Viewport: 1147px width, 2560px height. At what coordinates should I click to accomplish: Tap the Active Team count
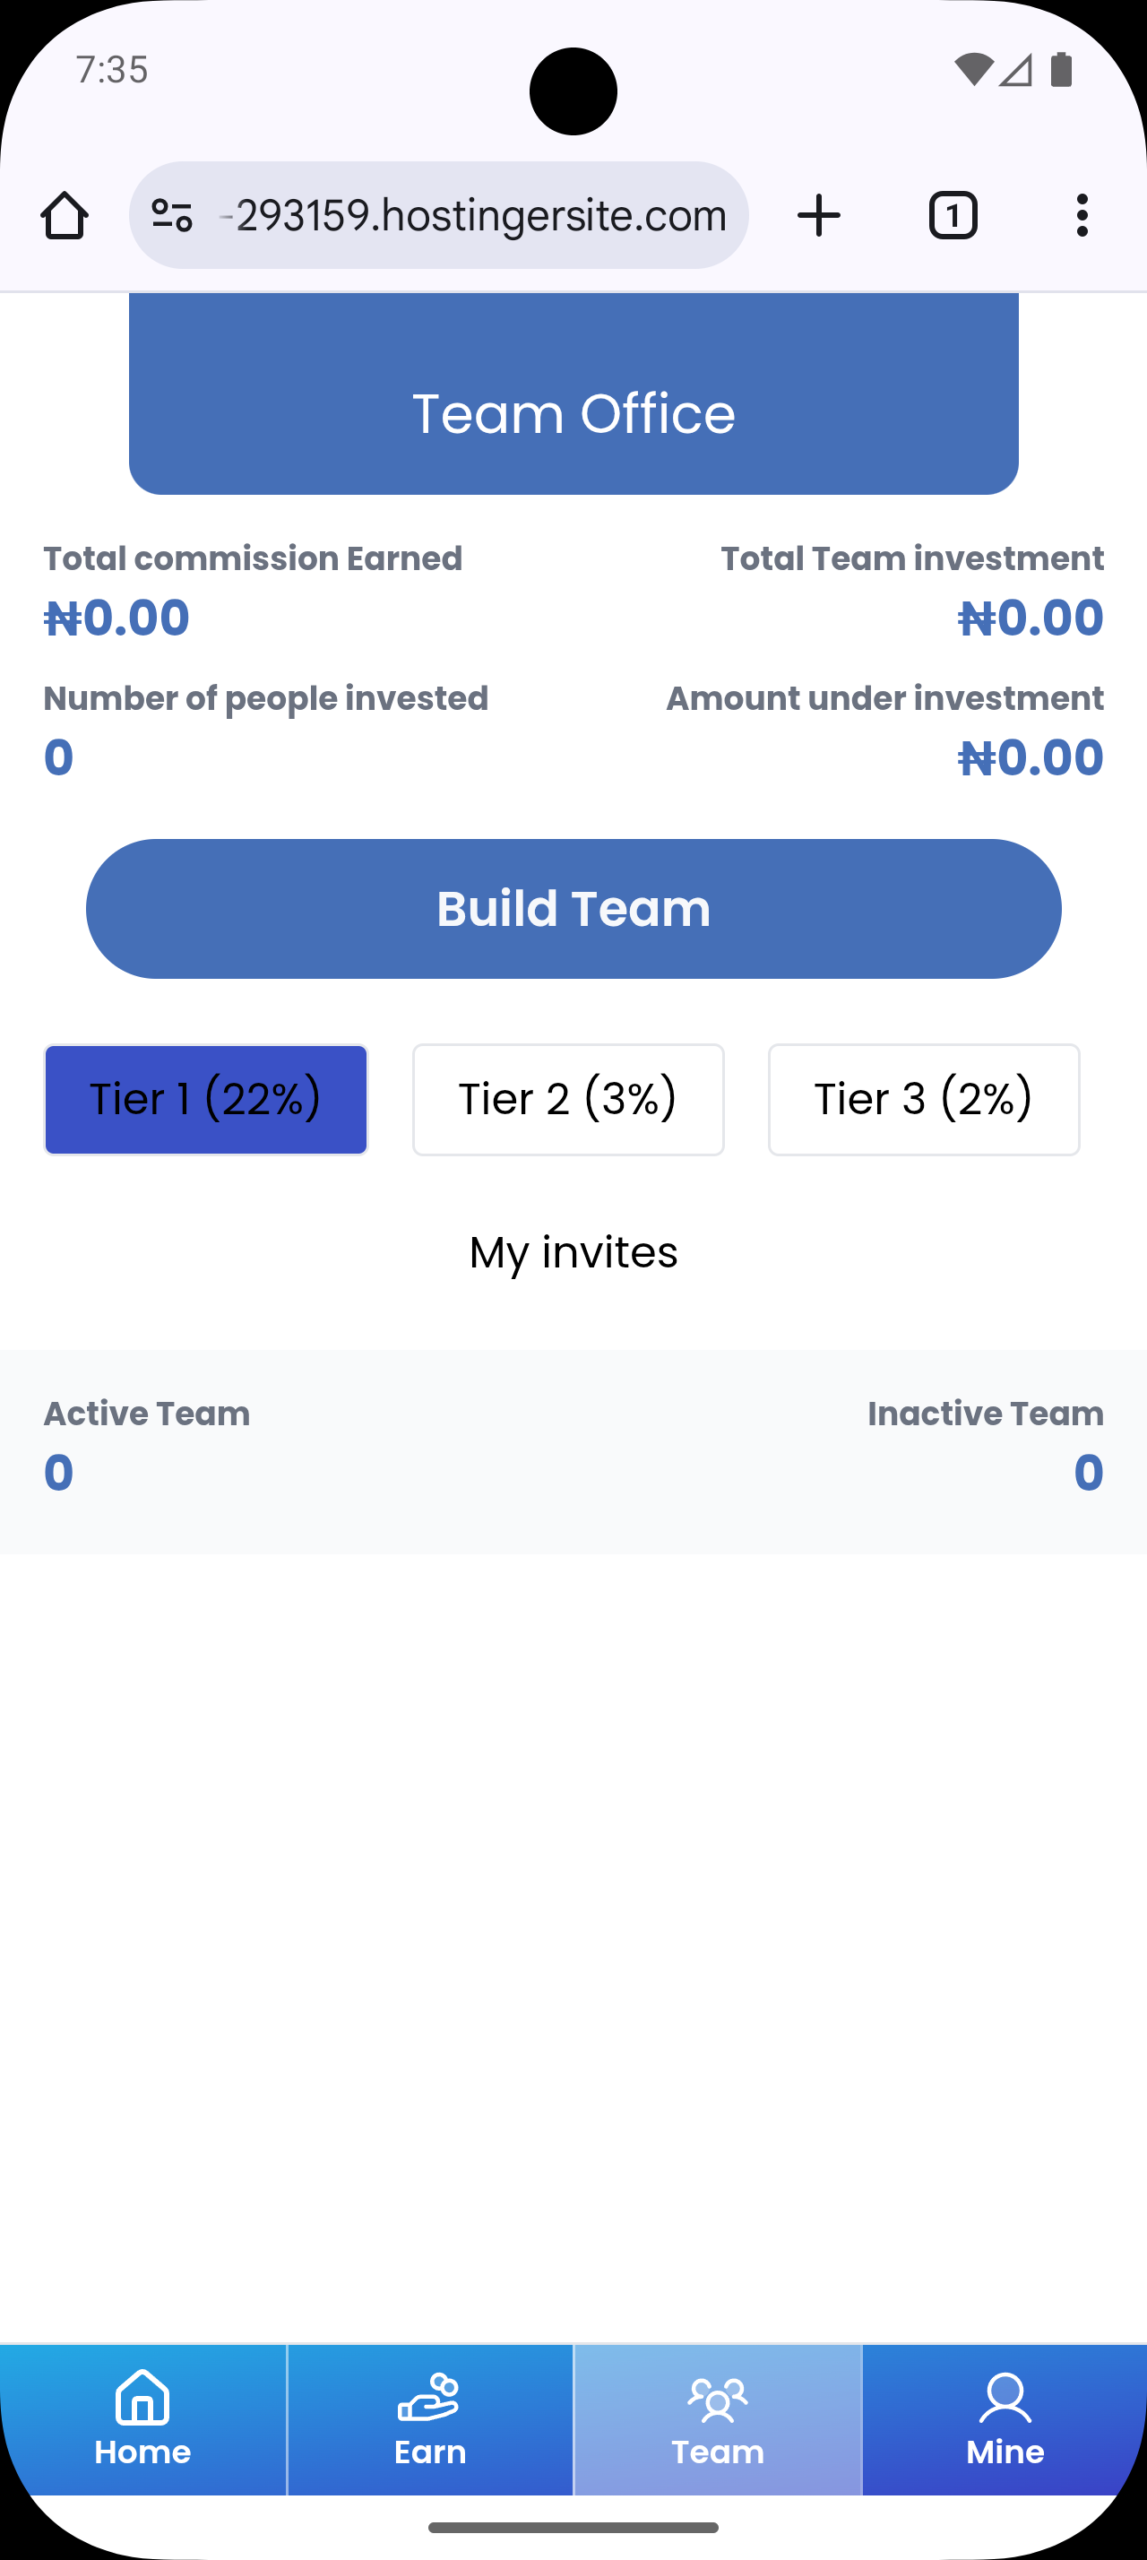tap(59, 1472)
